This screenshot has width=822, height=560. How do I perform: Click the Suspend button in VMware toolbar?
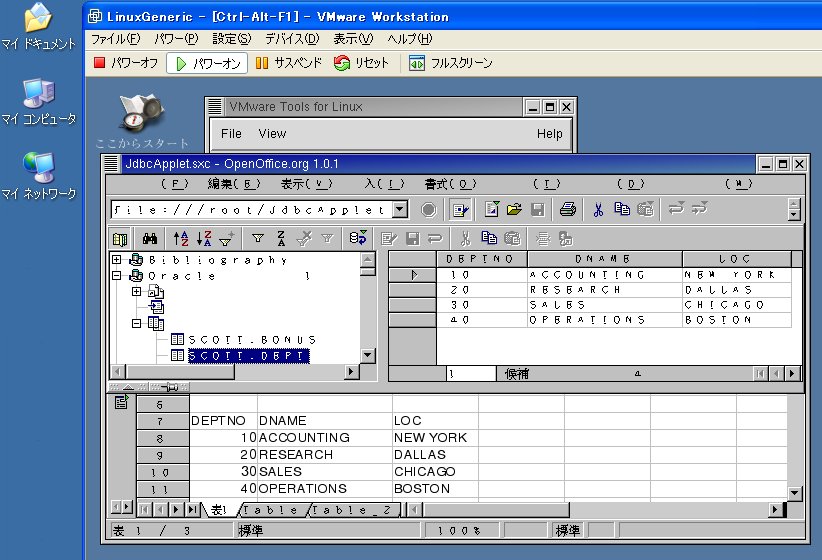288,63
